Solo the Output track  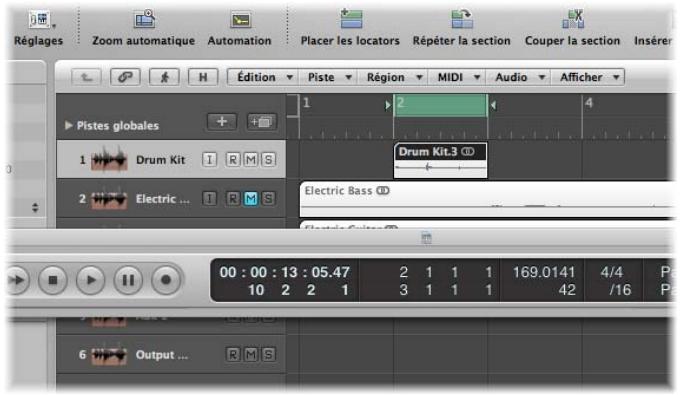pos(268,355)
